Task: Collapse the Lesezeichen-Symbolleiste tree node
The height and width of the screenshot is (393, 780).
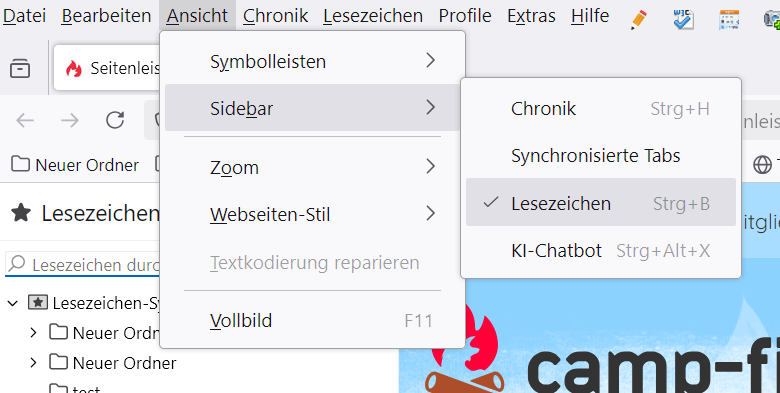Action: [13, 302]
